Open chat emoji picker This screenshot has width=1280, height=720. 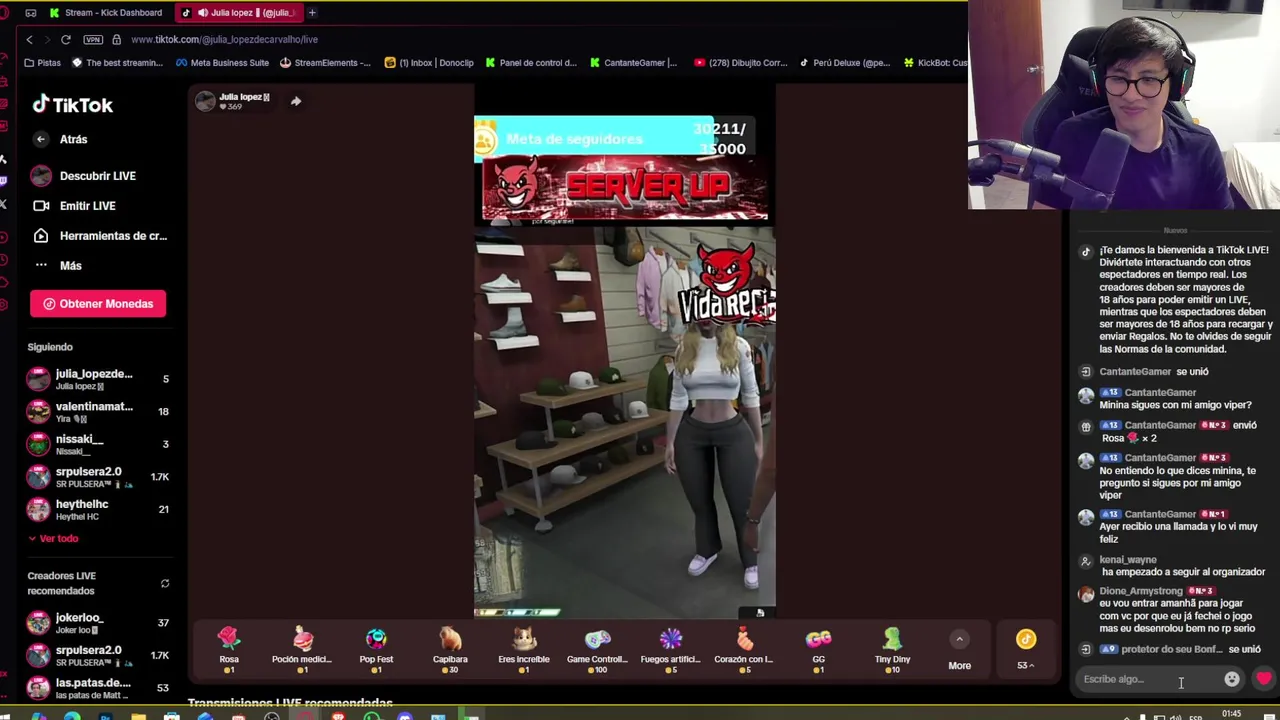tap(1232, 680)
